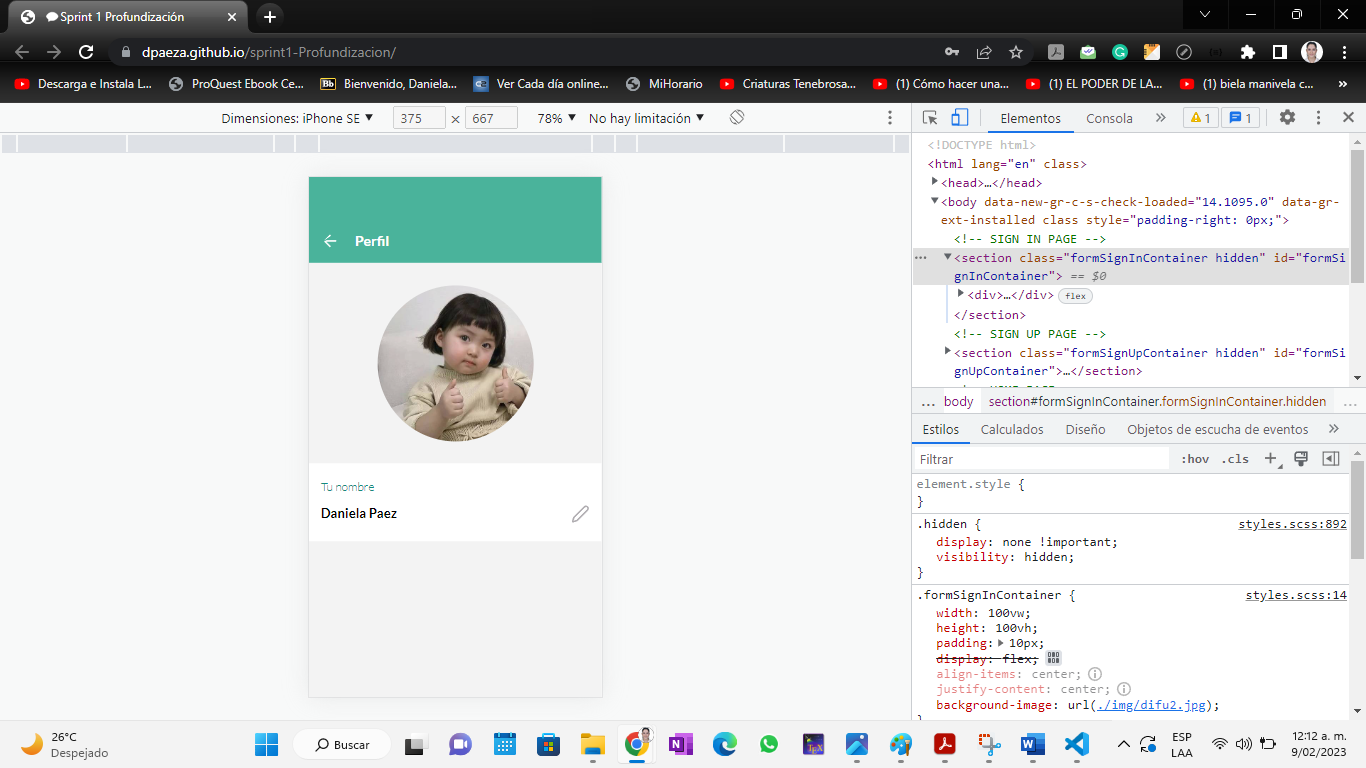Toggle :hov element state panel
Image resolution: width=1366 pixels, height=768 pixels.
(1195, 458)
